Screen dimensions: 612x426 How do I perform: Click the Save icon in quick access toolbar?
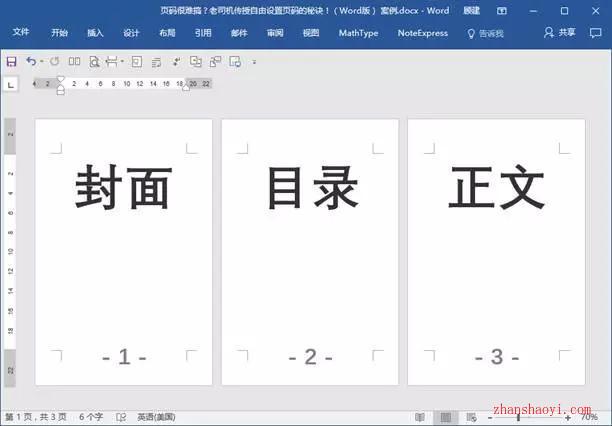pos(11,61)
